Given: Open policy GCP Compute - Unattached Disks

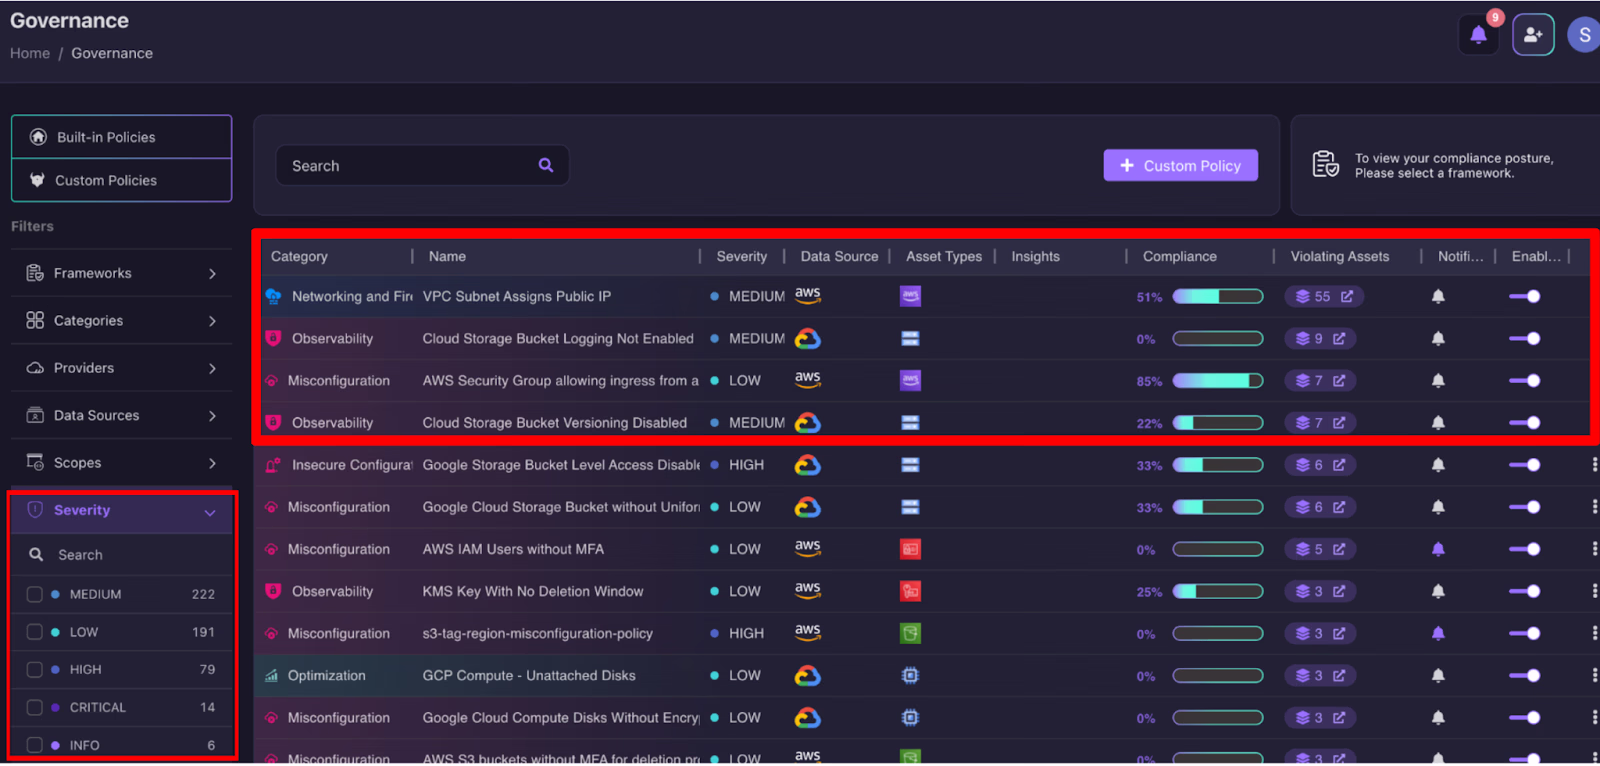Looking at the screenshot, I should pos(529,676).
